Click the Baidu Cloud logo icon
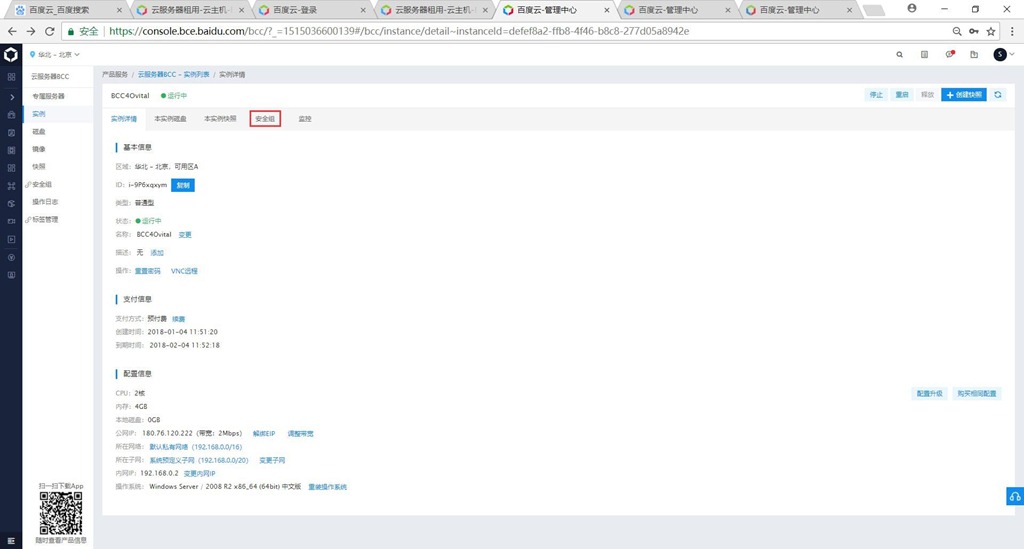Viewport: 1024px width, 549px height. (11, 54)
